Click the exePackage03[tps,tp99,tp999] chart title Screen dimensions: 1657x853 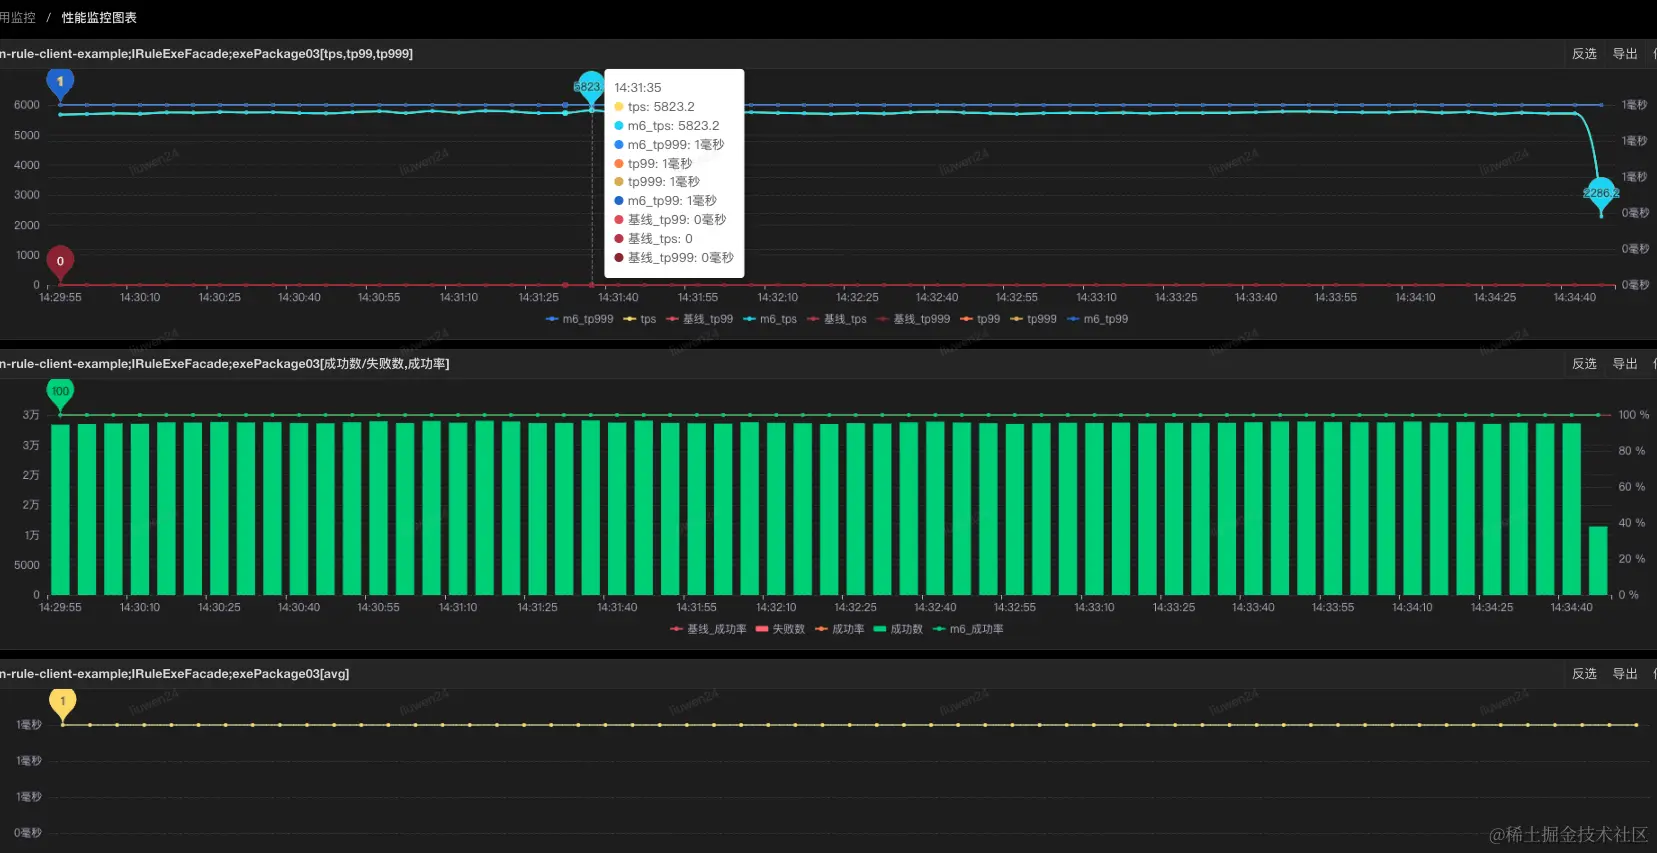(206, 54)
